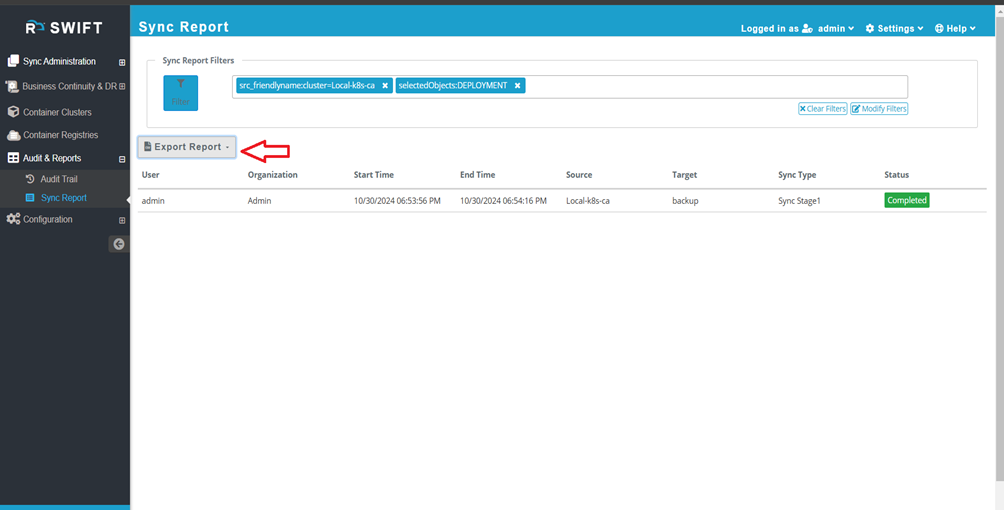
Task: Collapse the sidebar with the arrow button
Action: coord(118,244)
